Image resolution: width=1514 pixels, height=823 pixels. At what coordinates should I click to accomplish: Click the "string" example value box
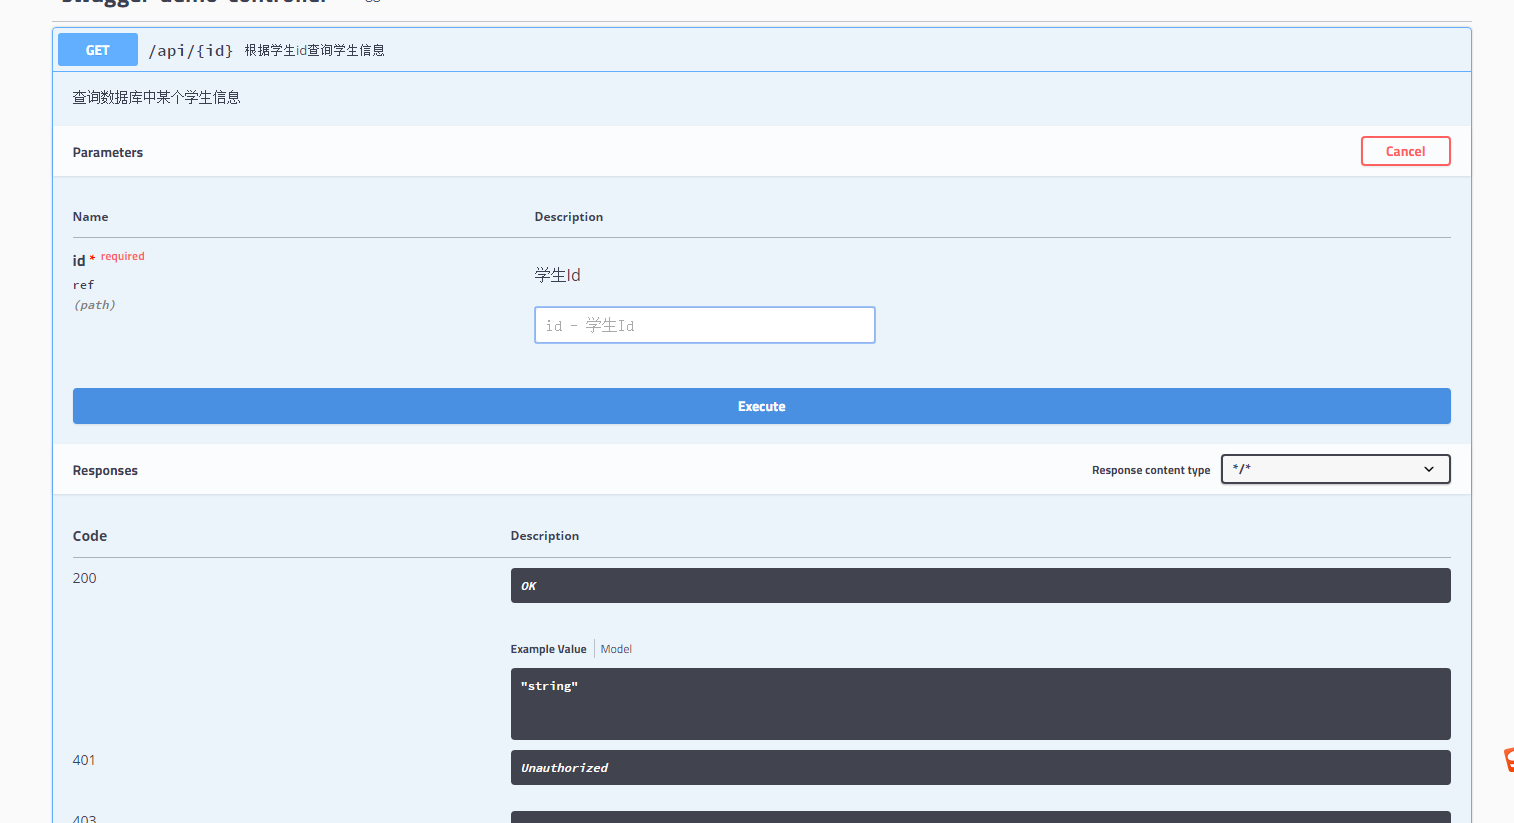click(x=980, y=704)
